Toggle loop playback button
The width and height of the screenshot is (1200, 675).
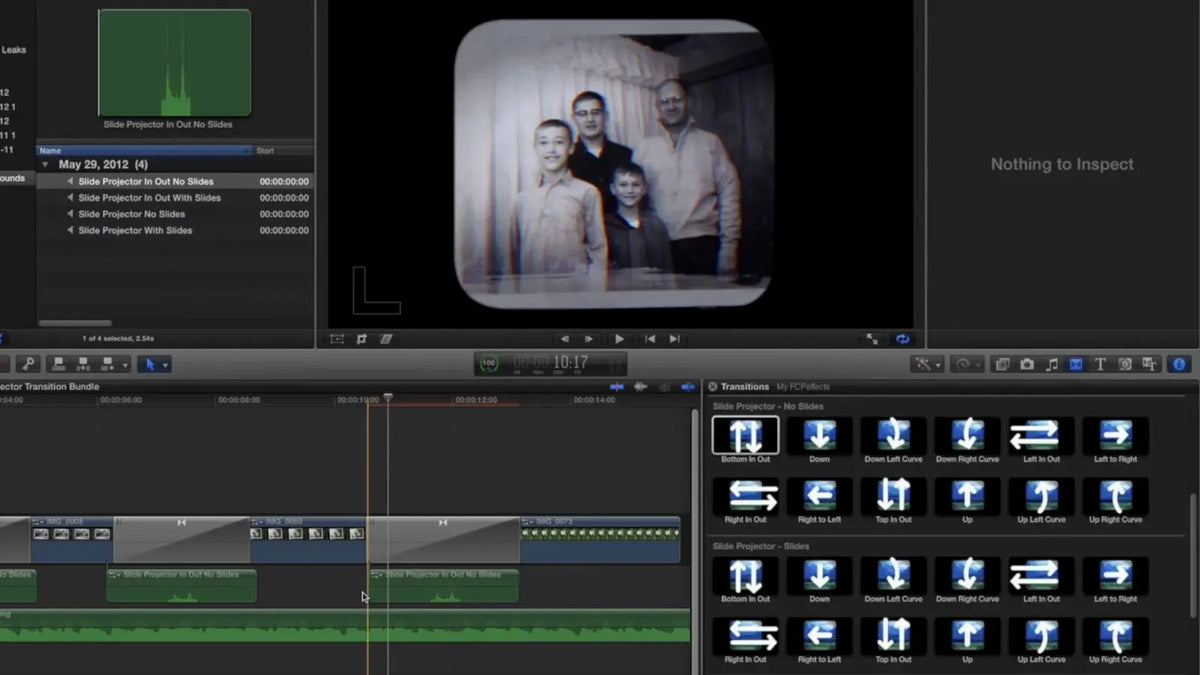(x=903, y=339)
